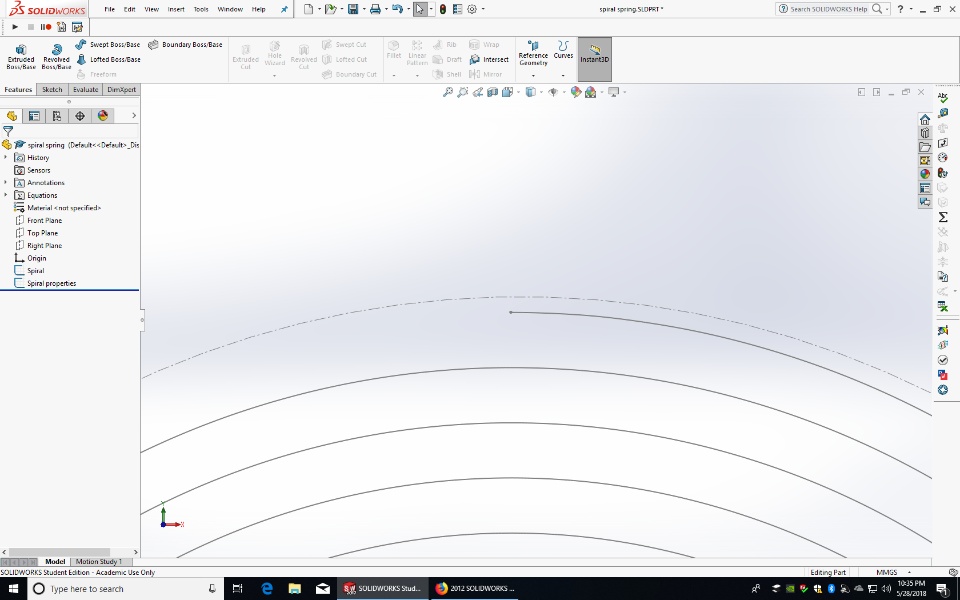Open the Tools menu
The width and height of the screenshot is (960, 600).
click(201, 9)
